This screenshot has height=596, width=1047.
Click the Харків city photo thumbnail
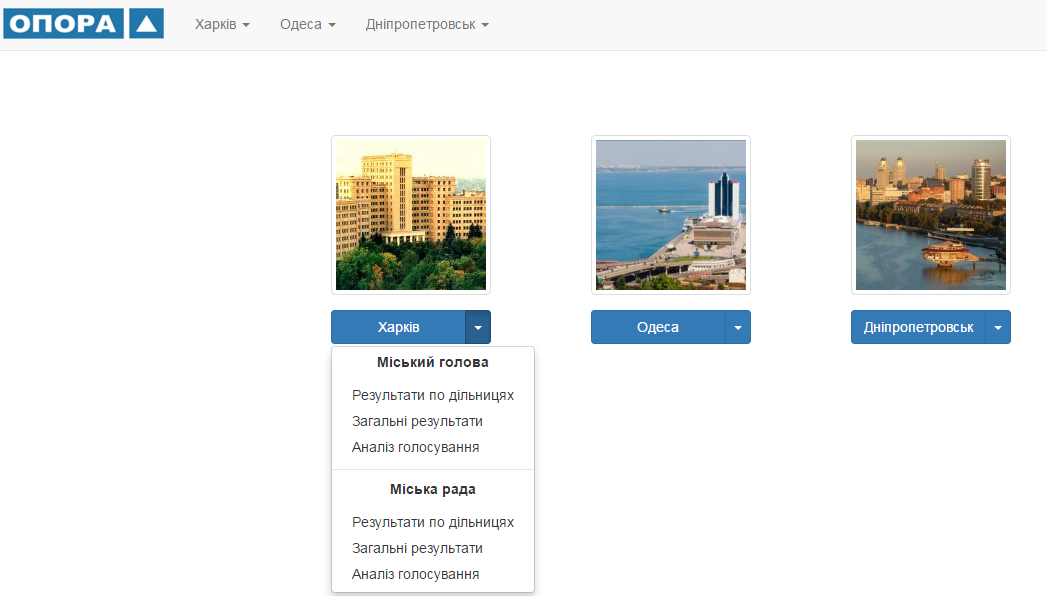click(410, 214)
